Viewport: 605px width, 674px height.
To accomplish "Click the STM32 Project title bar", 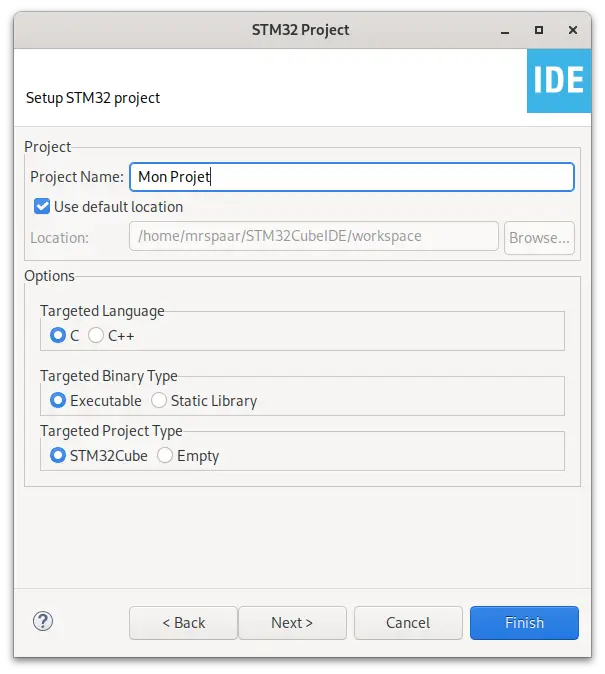I will tap(301, 29).
